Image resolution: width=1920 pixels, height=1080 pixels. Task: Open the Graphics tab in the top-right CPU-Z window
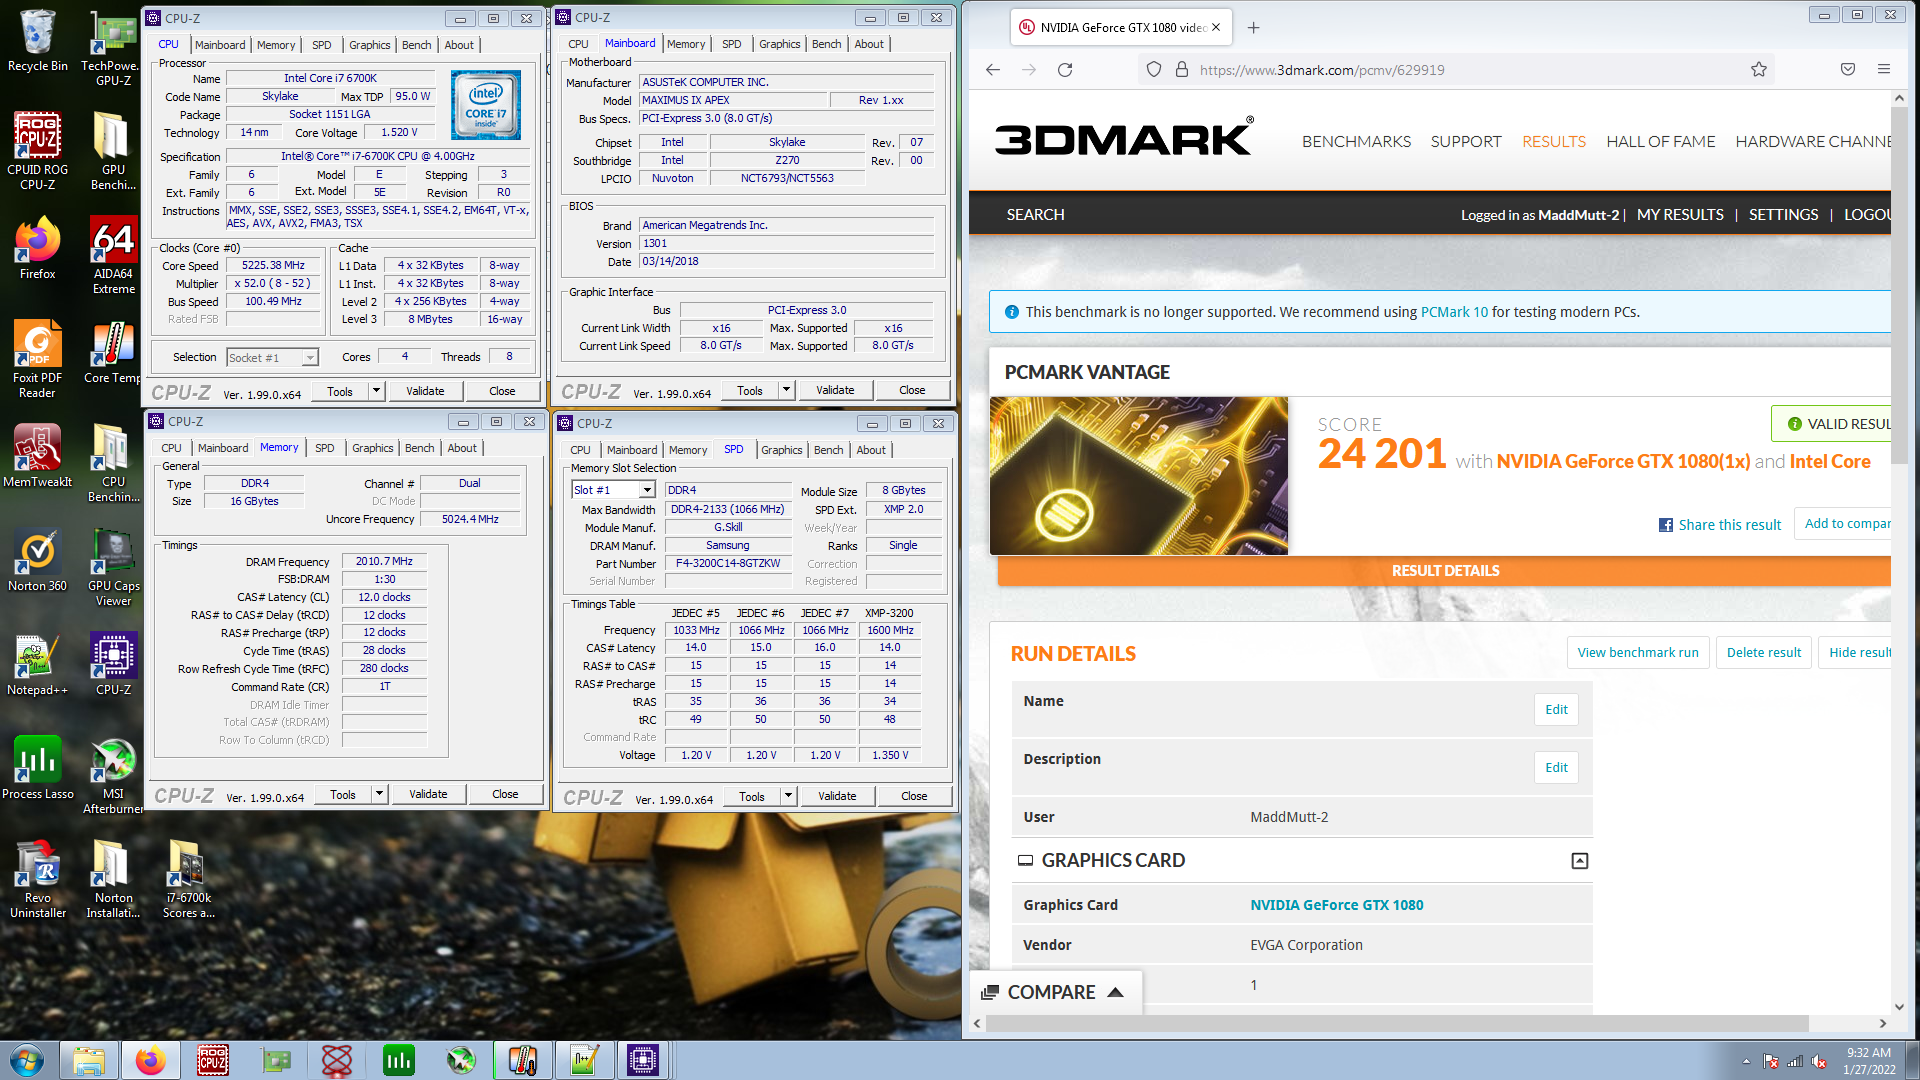[x=779, y=44]
